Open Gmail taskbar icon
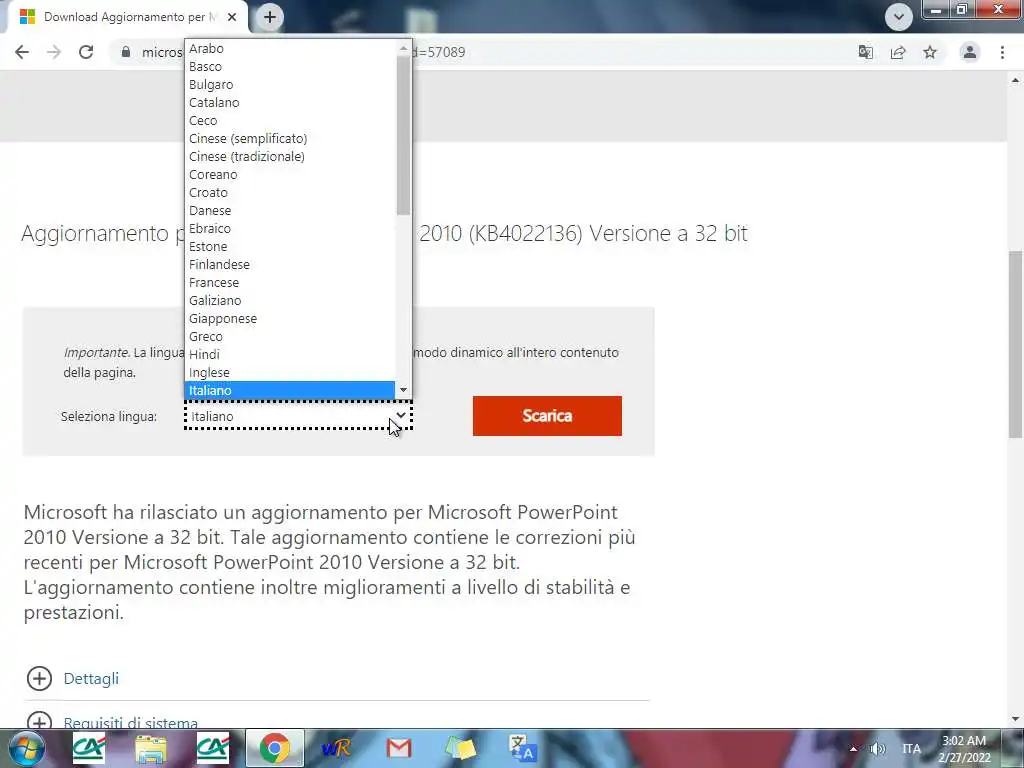Image resolution: width=1024 pixels, height=768 pixels. (398, 748)
